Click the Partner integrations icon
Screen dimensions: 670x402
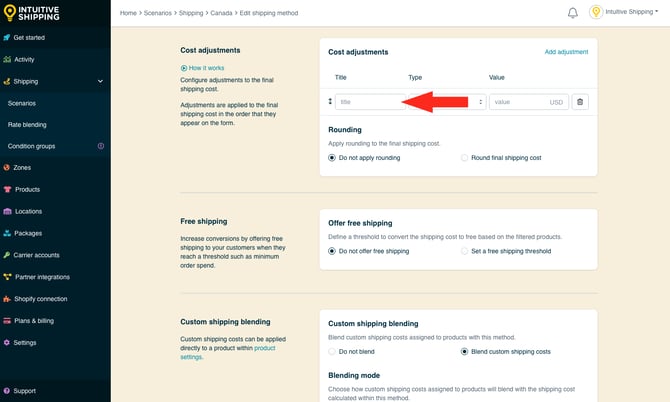(7, 277)
